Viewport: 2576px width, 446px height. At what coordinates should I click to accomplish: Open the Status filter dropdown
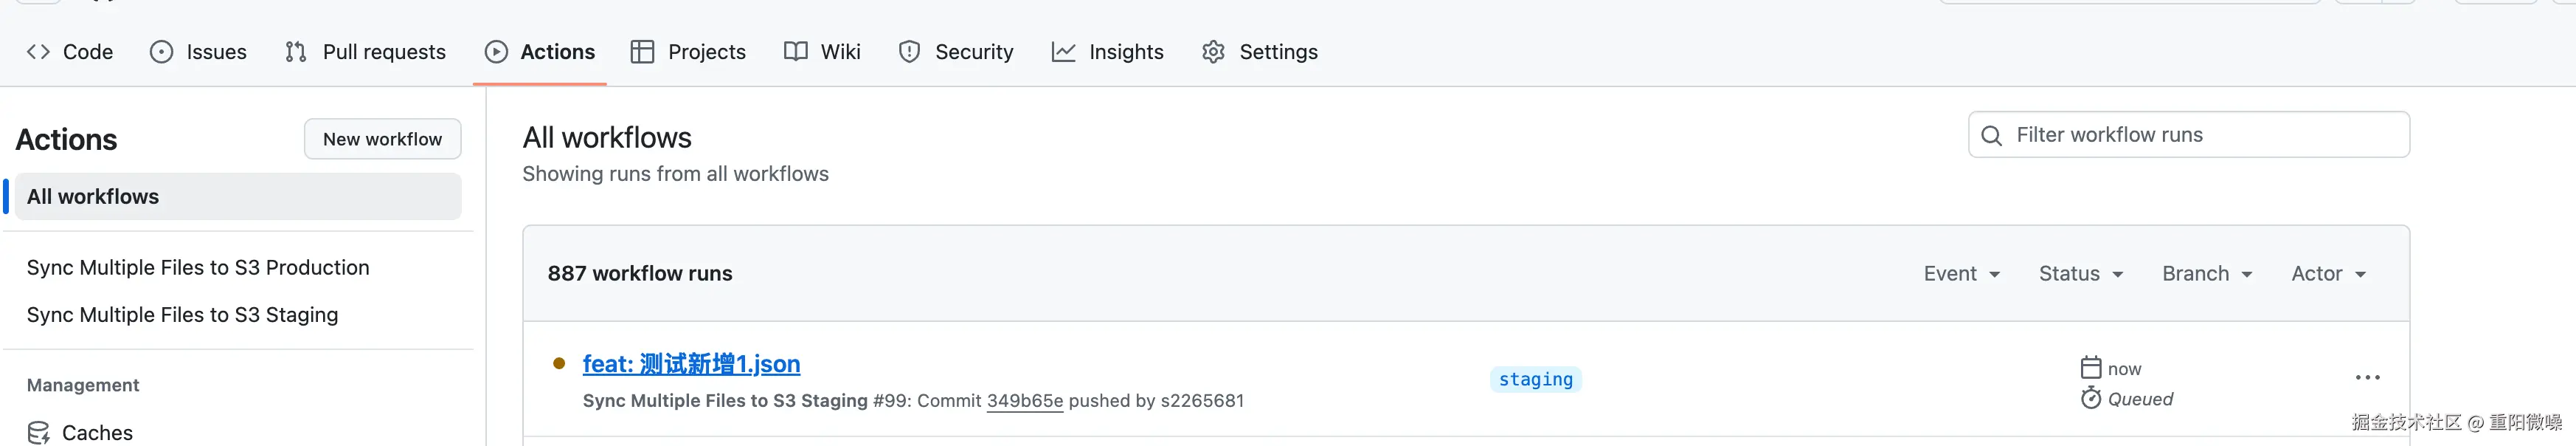[x=2080, y=274]
